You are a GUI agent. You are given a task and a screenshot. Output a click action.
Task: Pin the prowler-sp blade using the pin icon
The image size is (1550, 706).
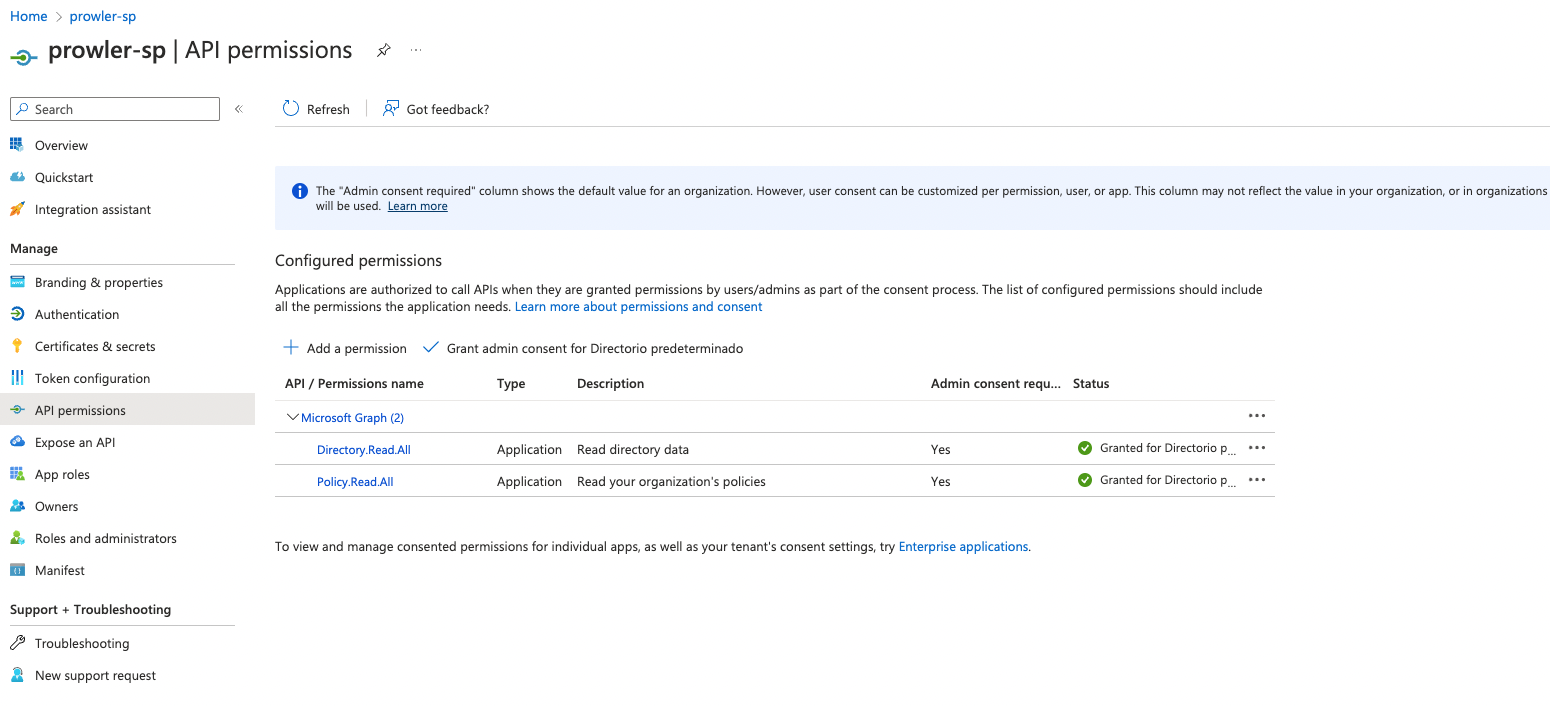[383, 49]
